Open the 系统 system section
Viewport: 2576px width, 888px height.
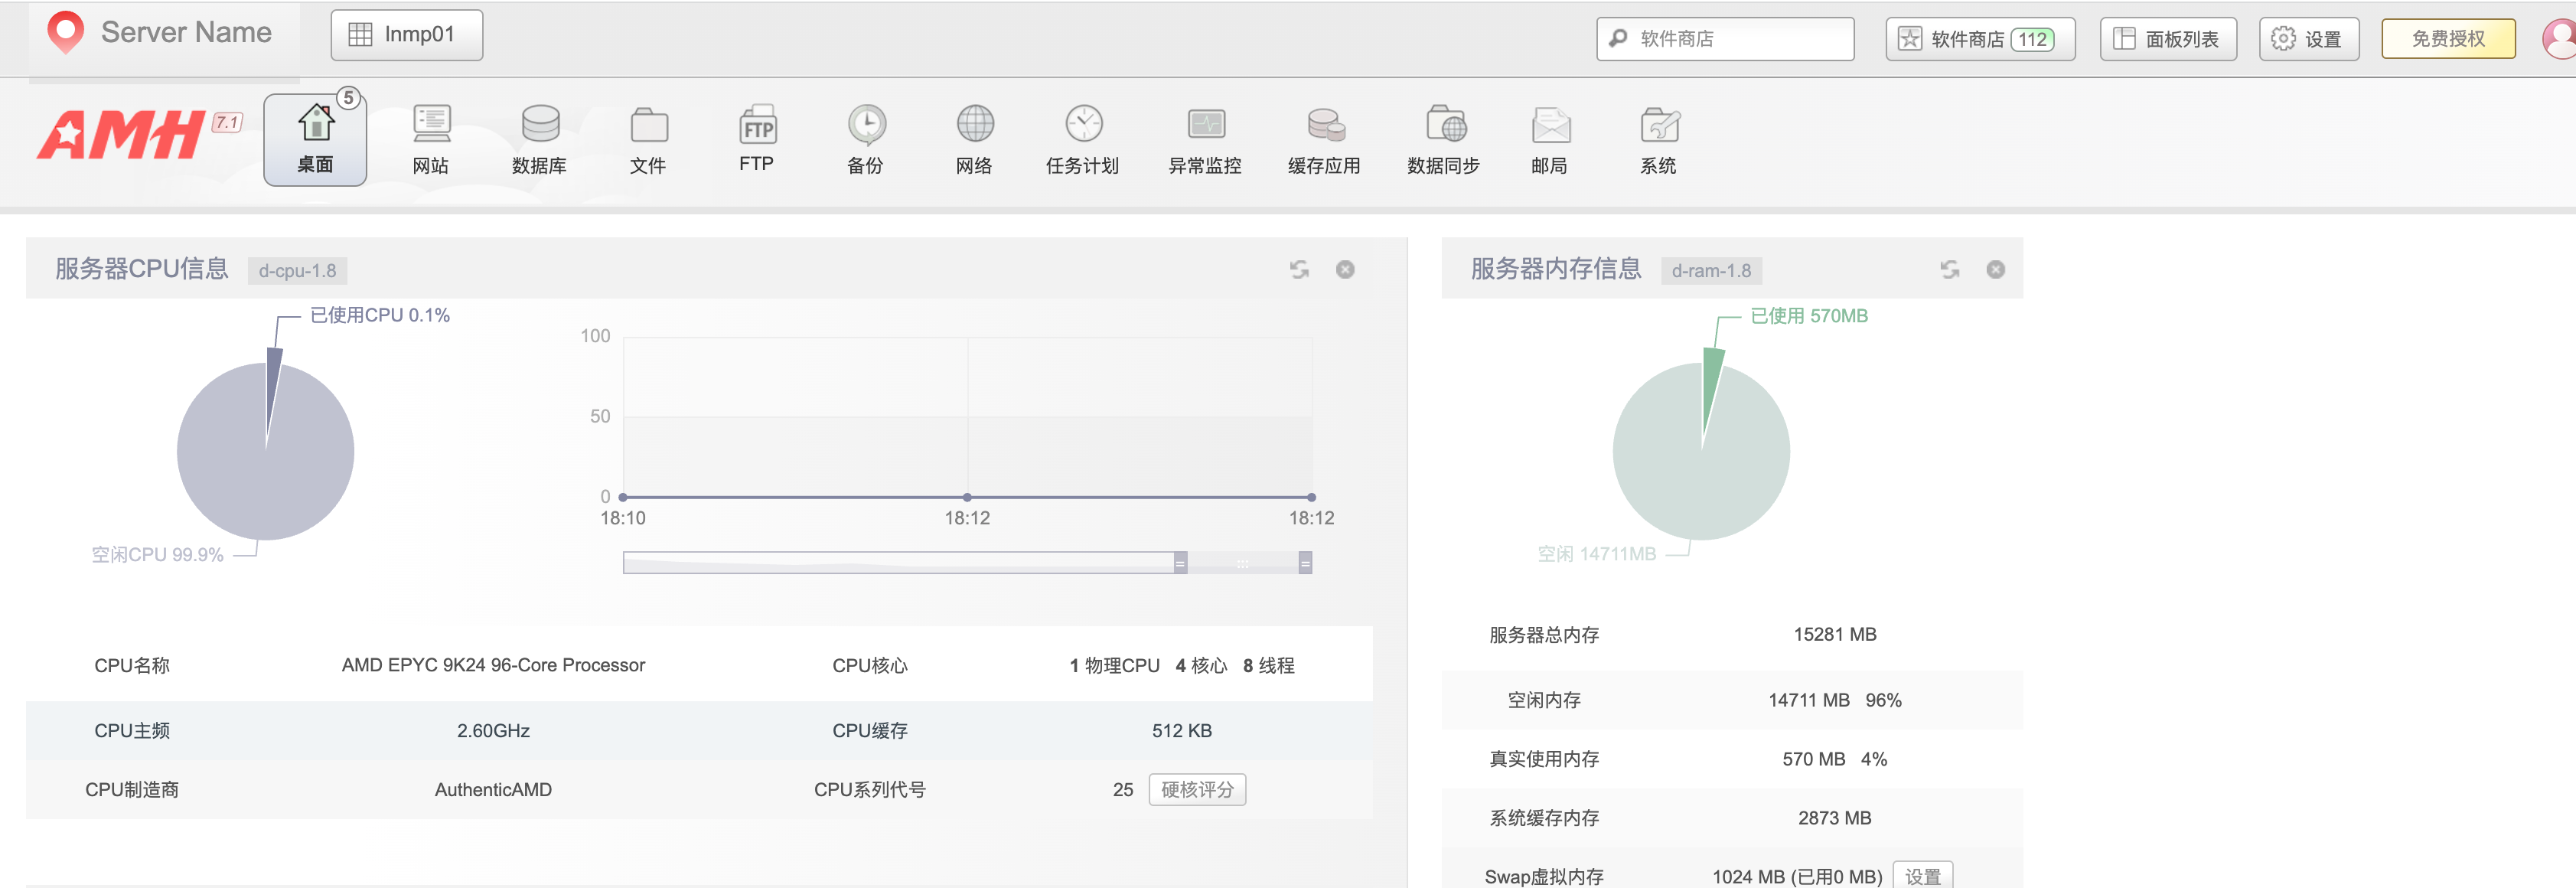[1659, 139]
